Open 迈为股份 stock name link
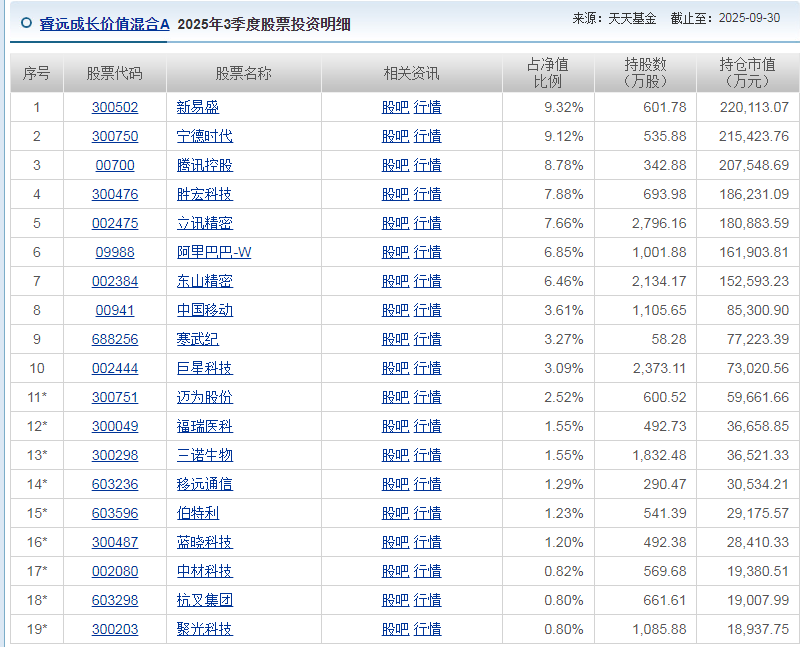The width and height of the screenshot is (803, 647). (x=204, y=397)
